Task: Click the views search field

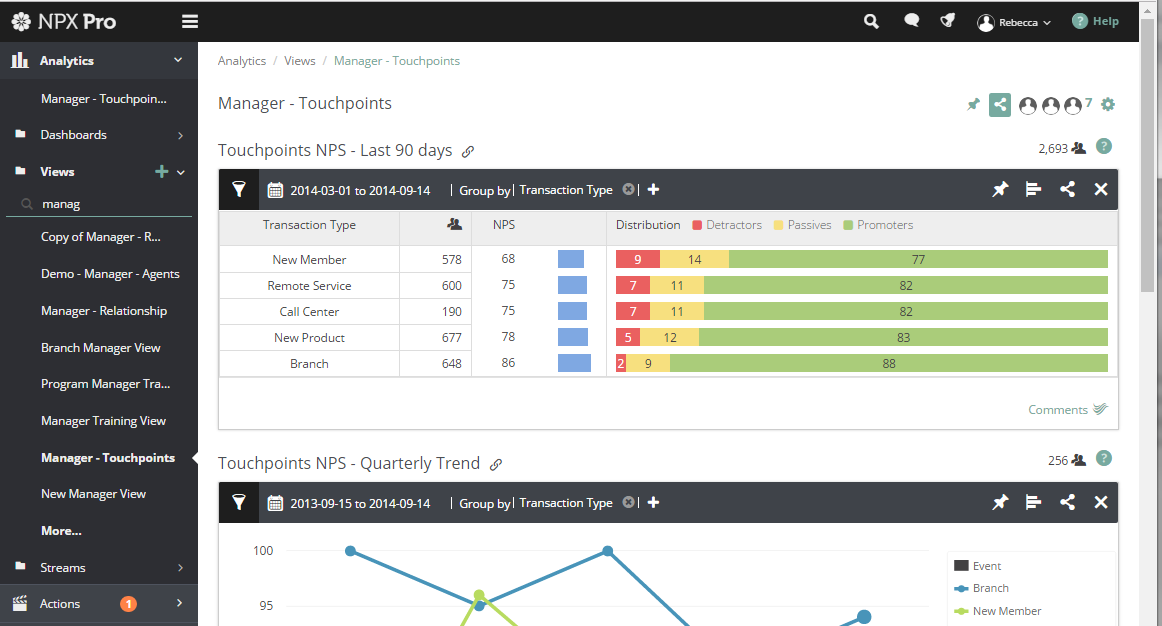Action: (x=110, y=204)
